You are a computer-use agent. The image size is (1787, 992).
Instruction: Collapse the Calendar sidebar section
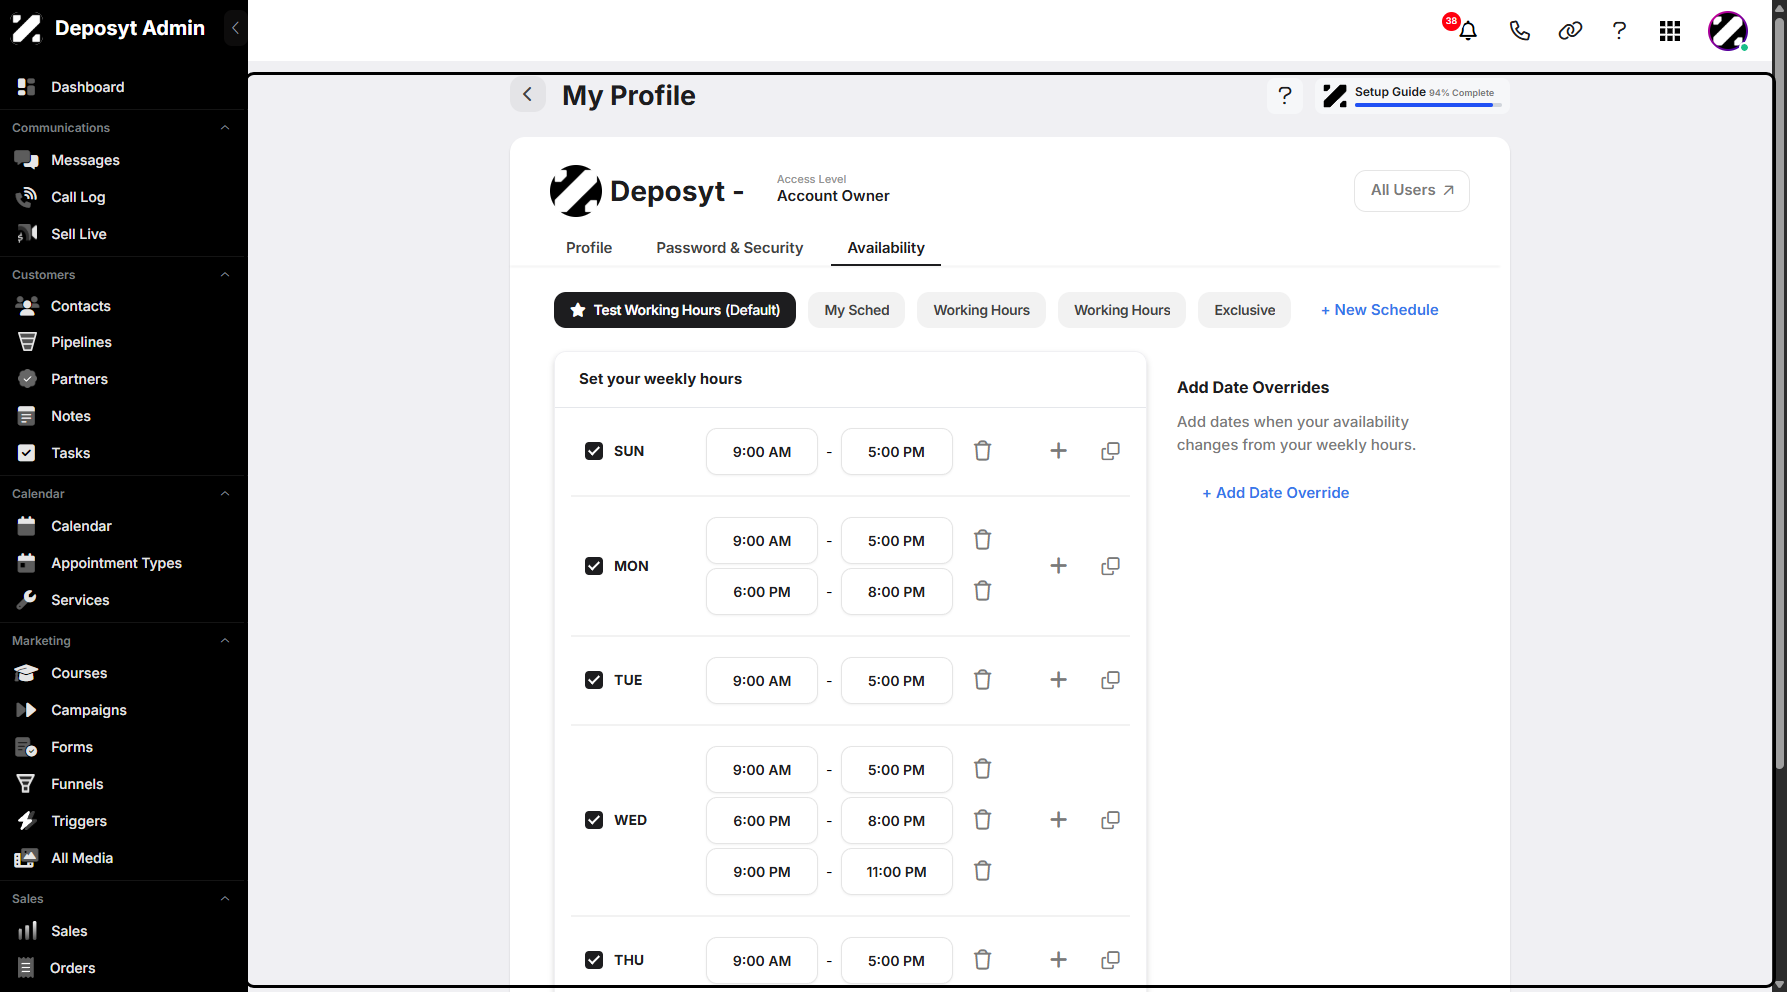(225, 494)
